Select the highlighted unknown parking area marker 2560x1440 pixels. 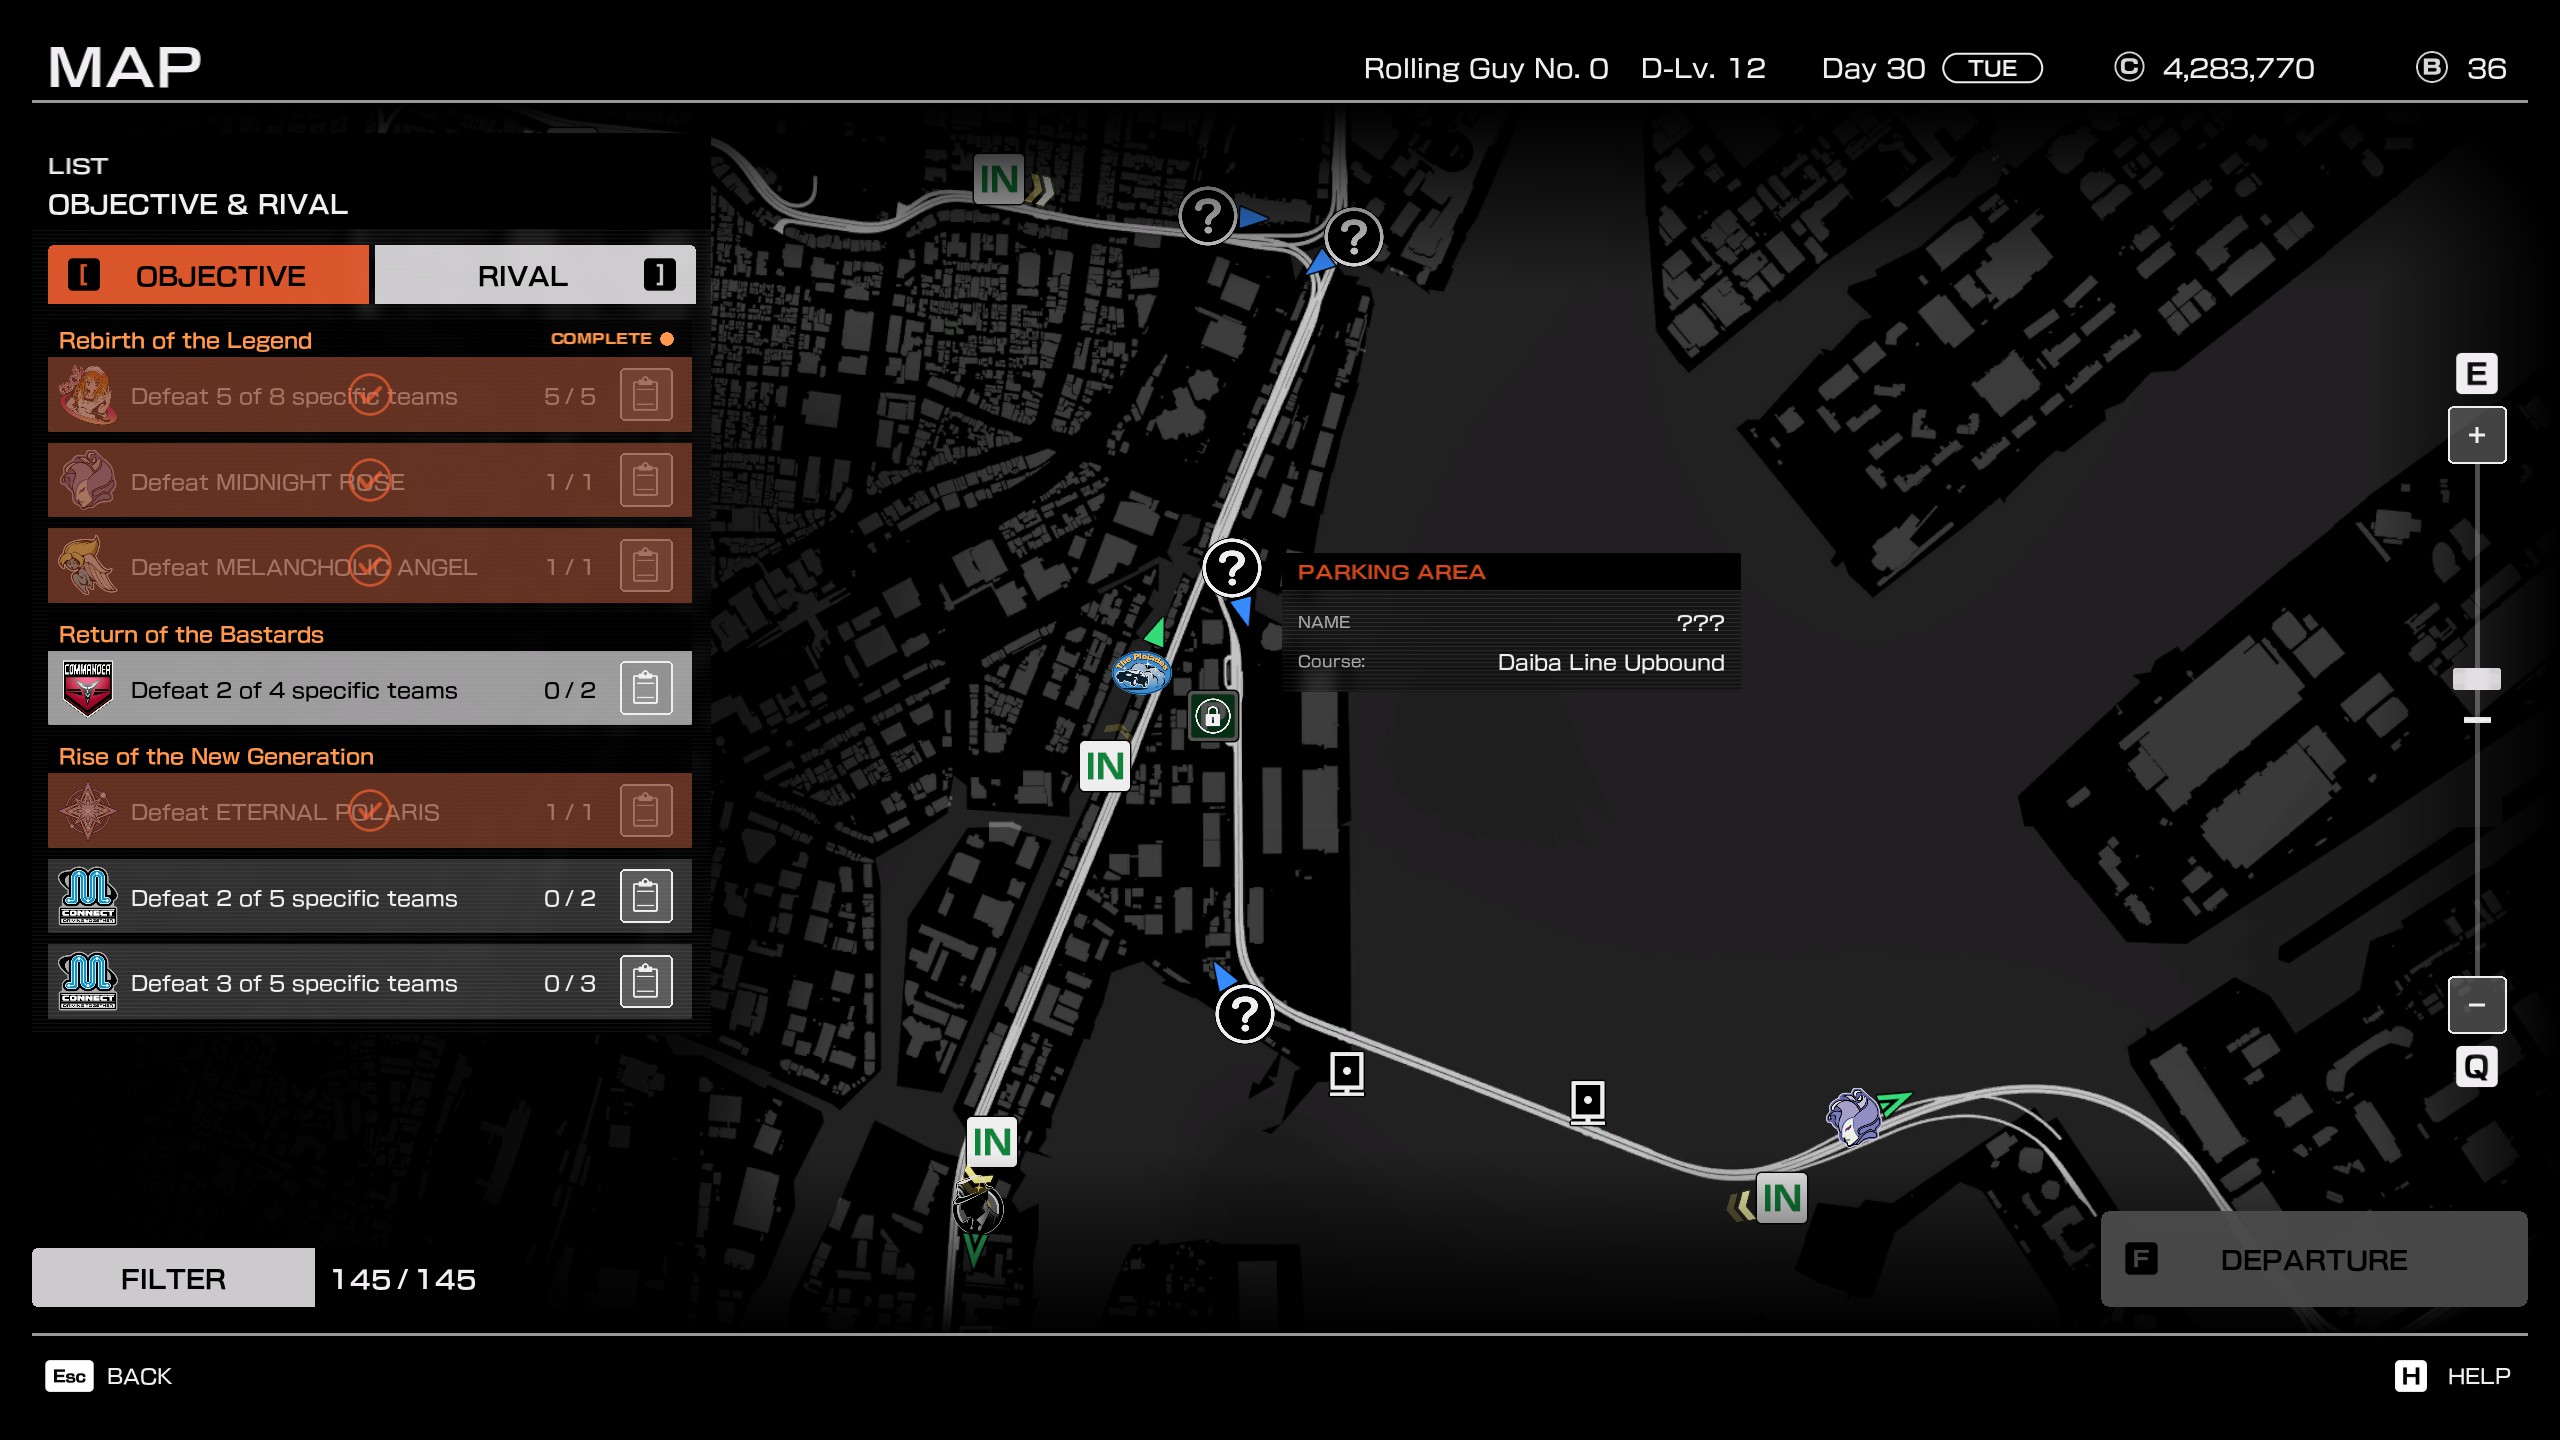[1232, 568]
